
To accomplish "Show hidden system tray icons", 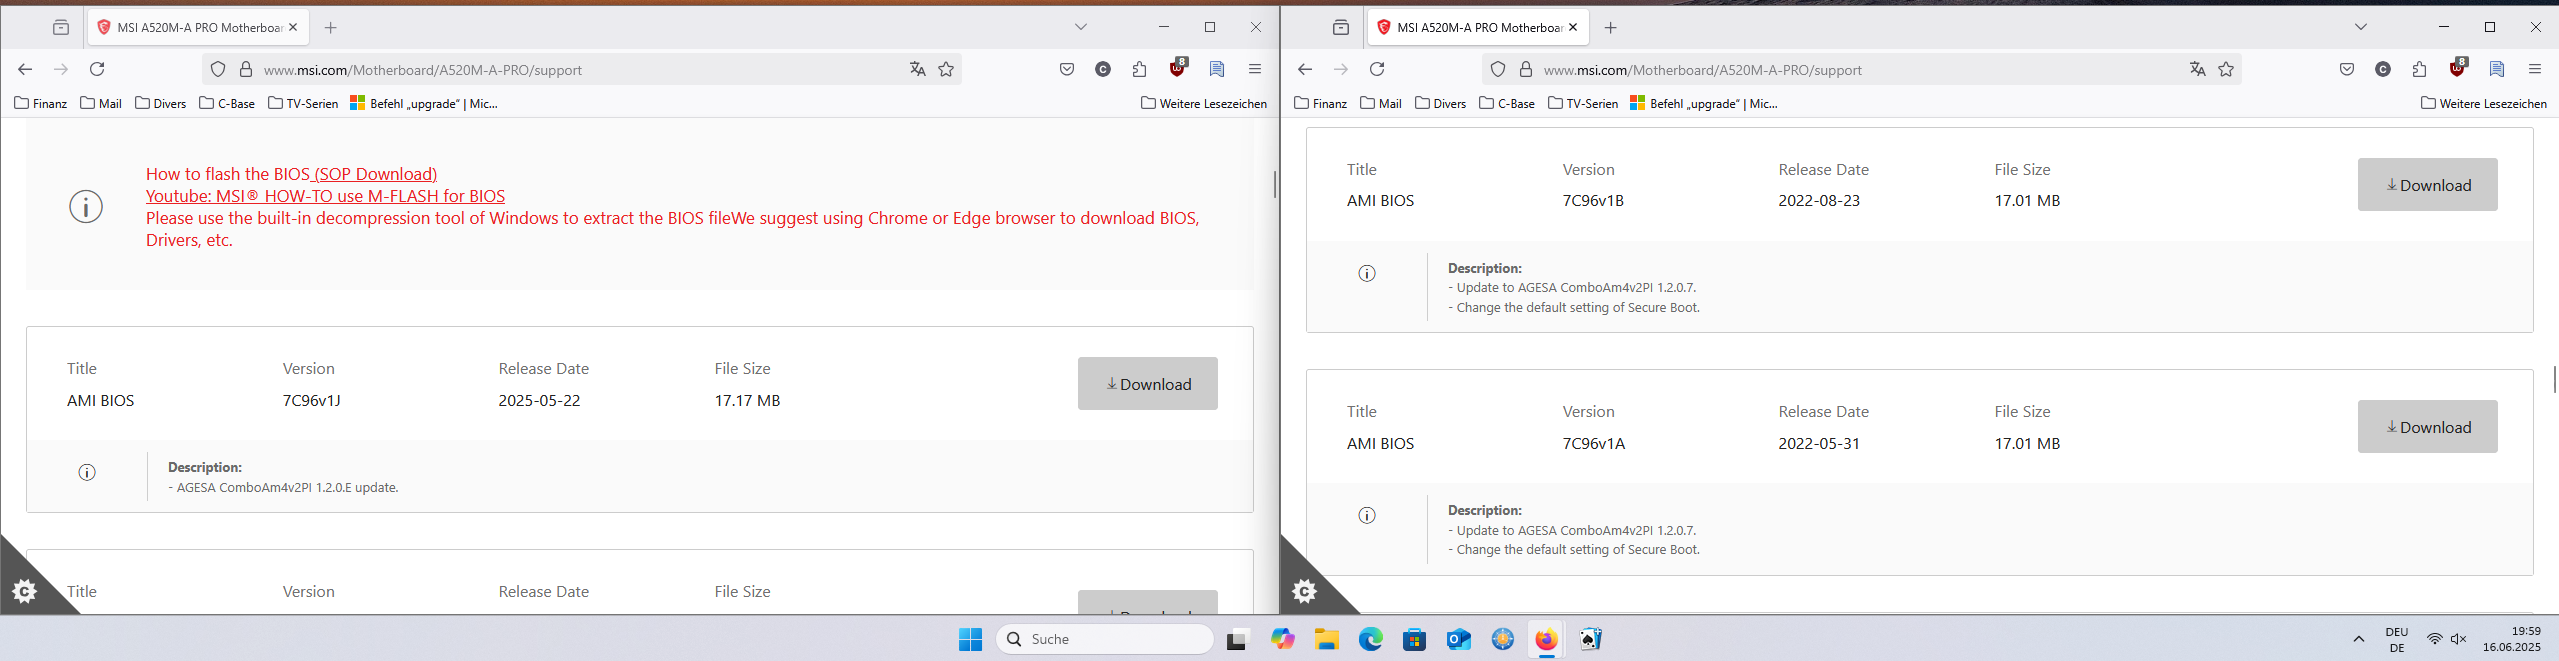I will click(2358, 639).
